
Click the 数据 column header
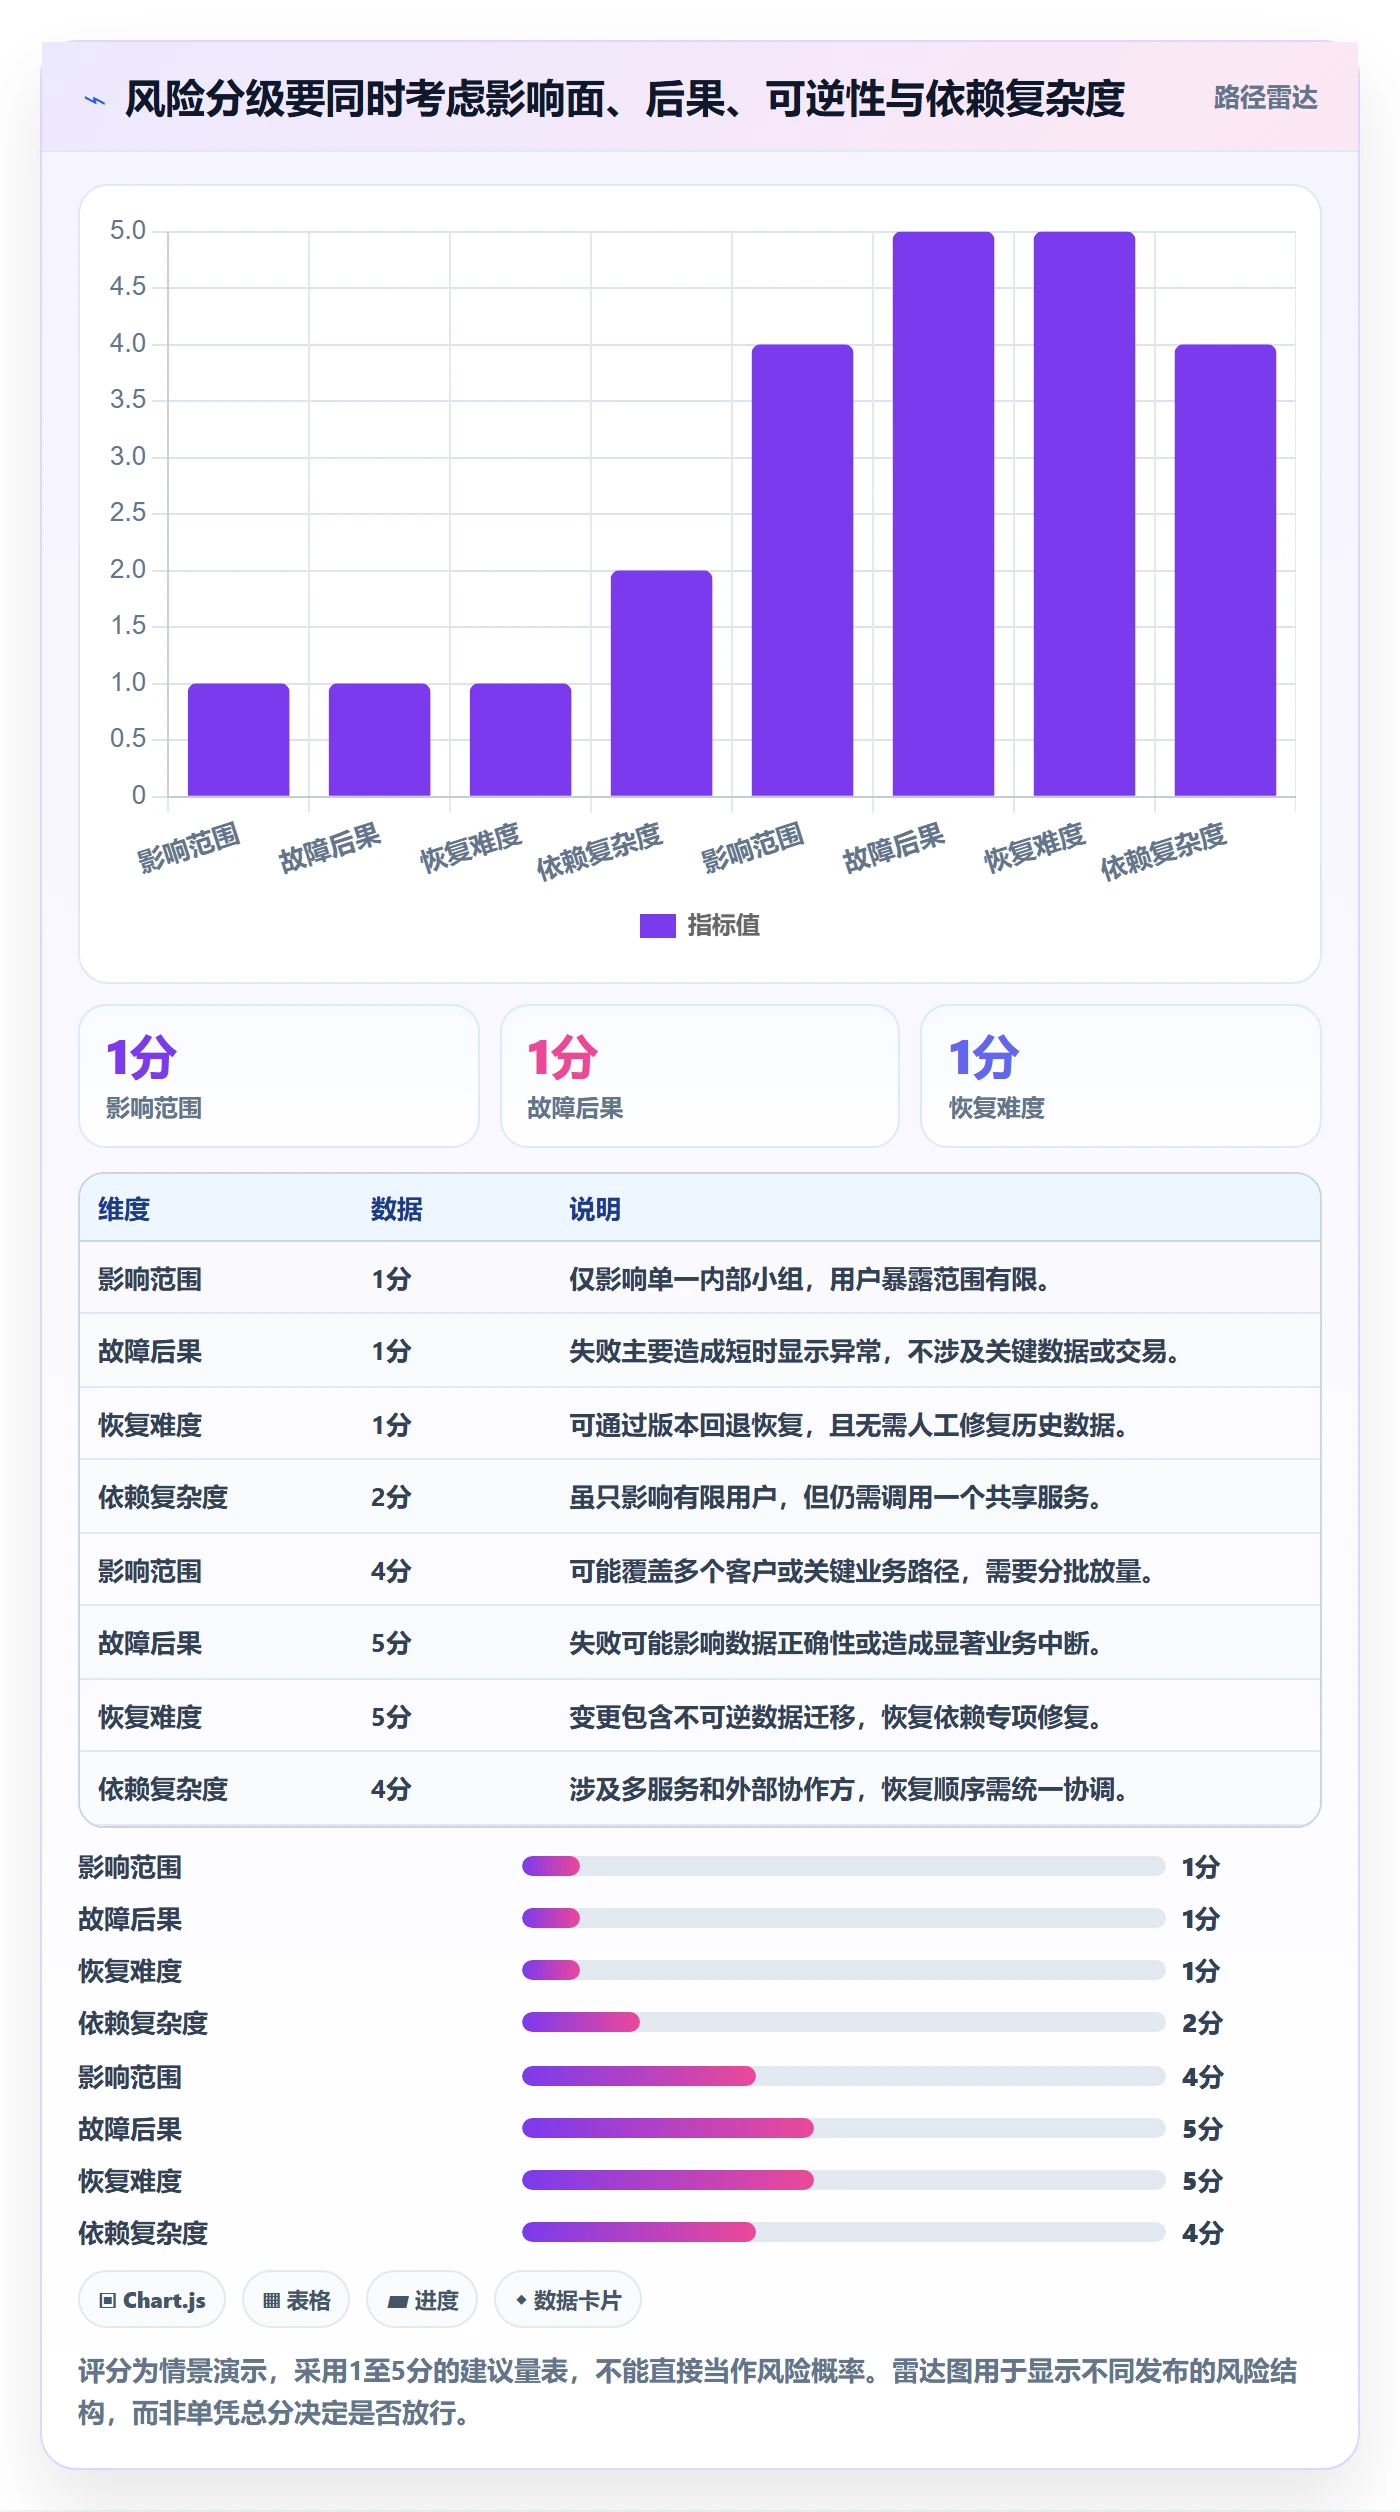click(x=397, y=1209)
